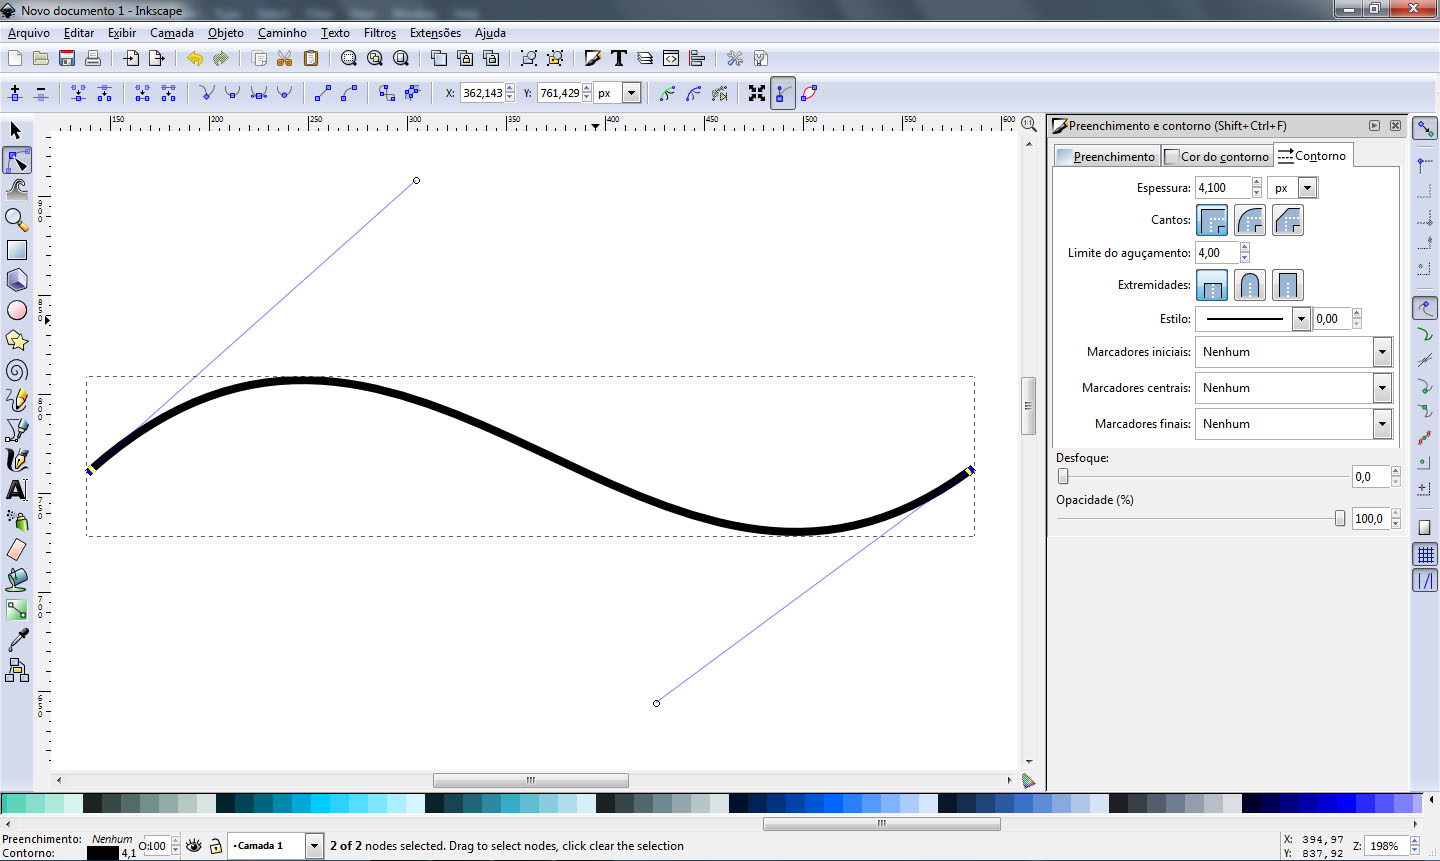Switch to Contorno tab
Viewport: 1440px width, 861px height.
coord(1313,155)
